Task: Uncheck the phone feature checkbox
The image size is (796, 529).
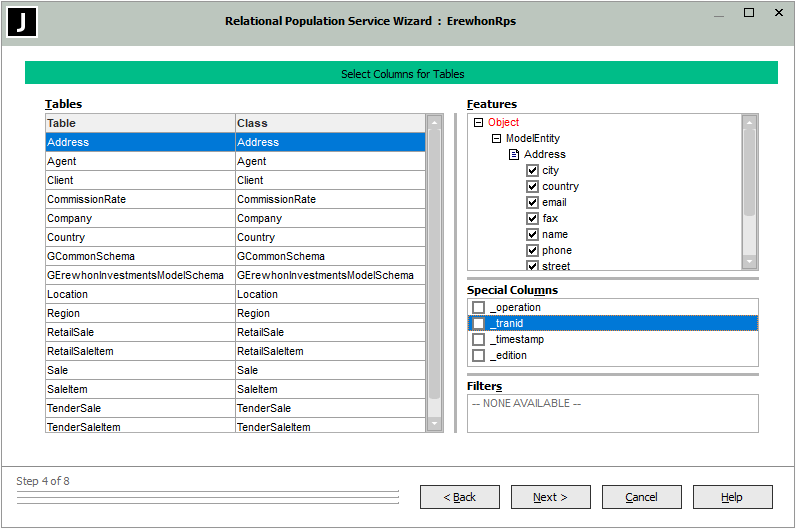Action: coord(533,251)
